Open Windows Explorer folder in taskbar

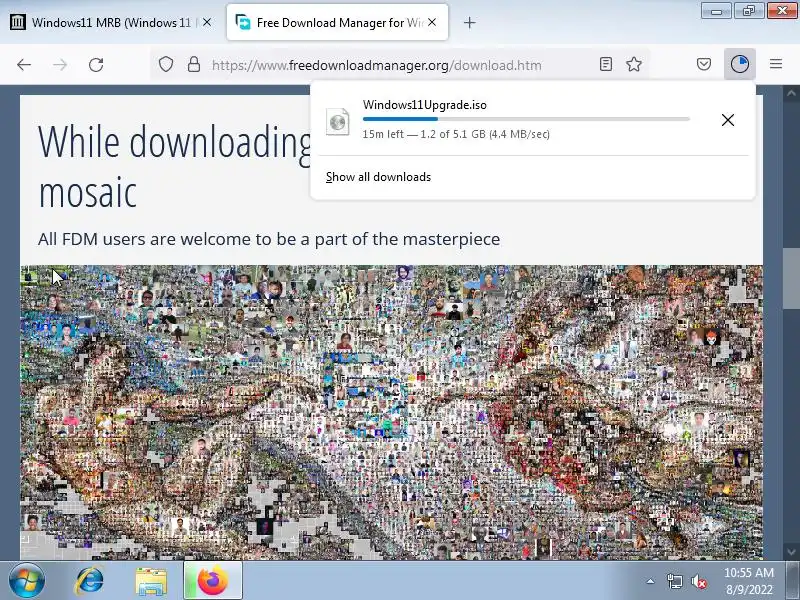[x=151, y=582]
